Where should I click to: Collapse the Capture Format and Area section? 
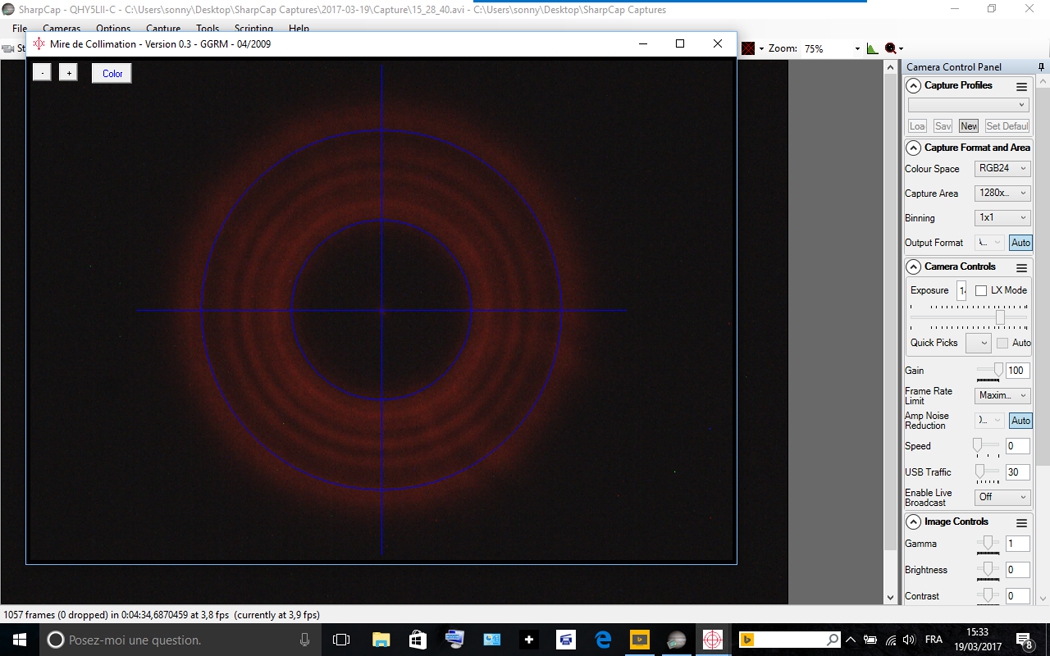pos(913,148)
